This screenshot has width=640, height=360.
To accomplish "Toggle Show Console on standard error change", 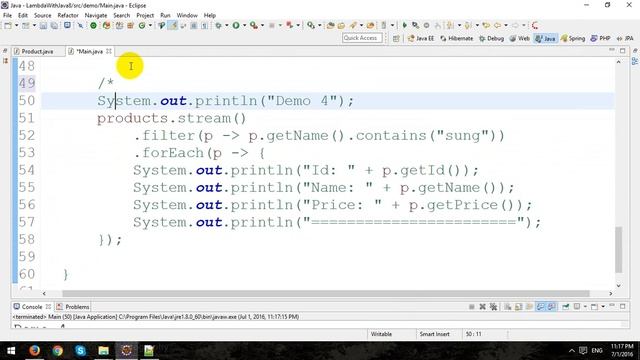I will click(551, 307).
